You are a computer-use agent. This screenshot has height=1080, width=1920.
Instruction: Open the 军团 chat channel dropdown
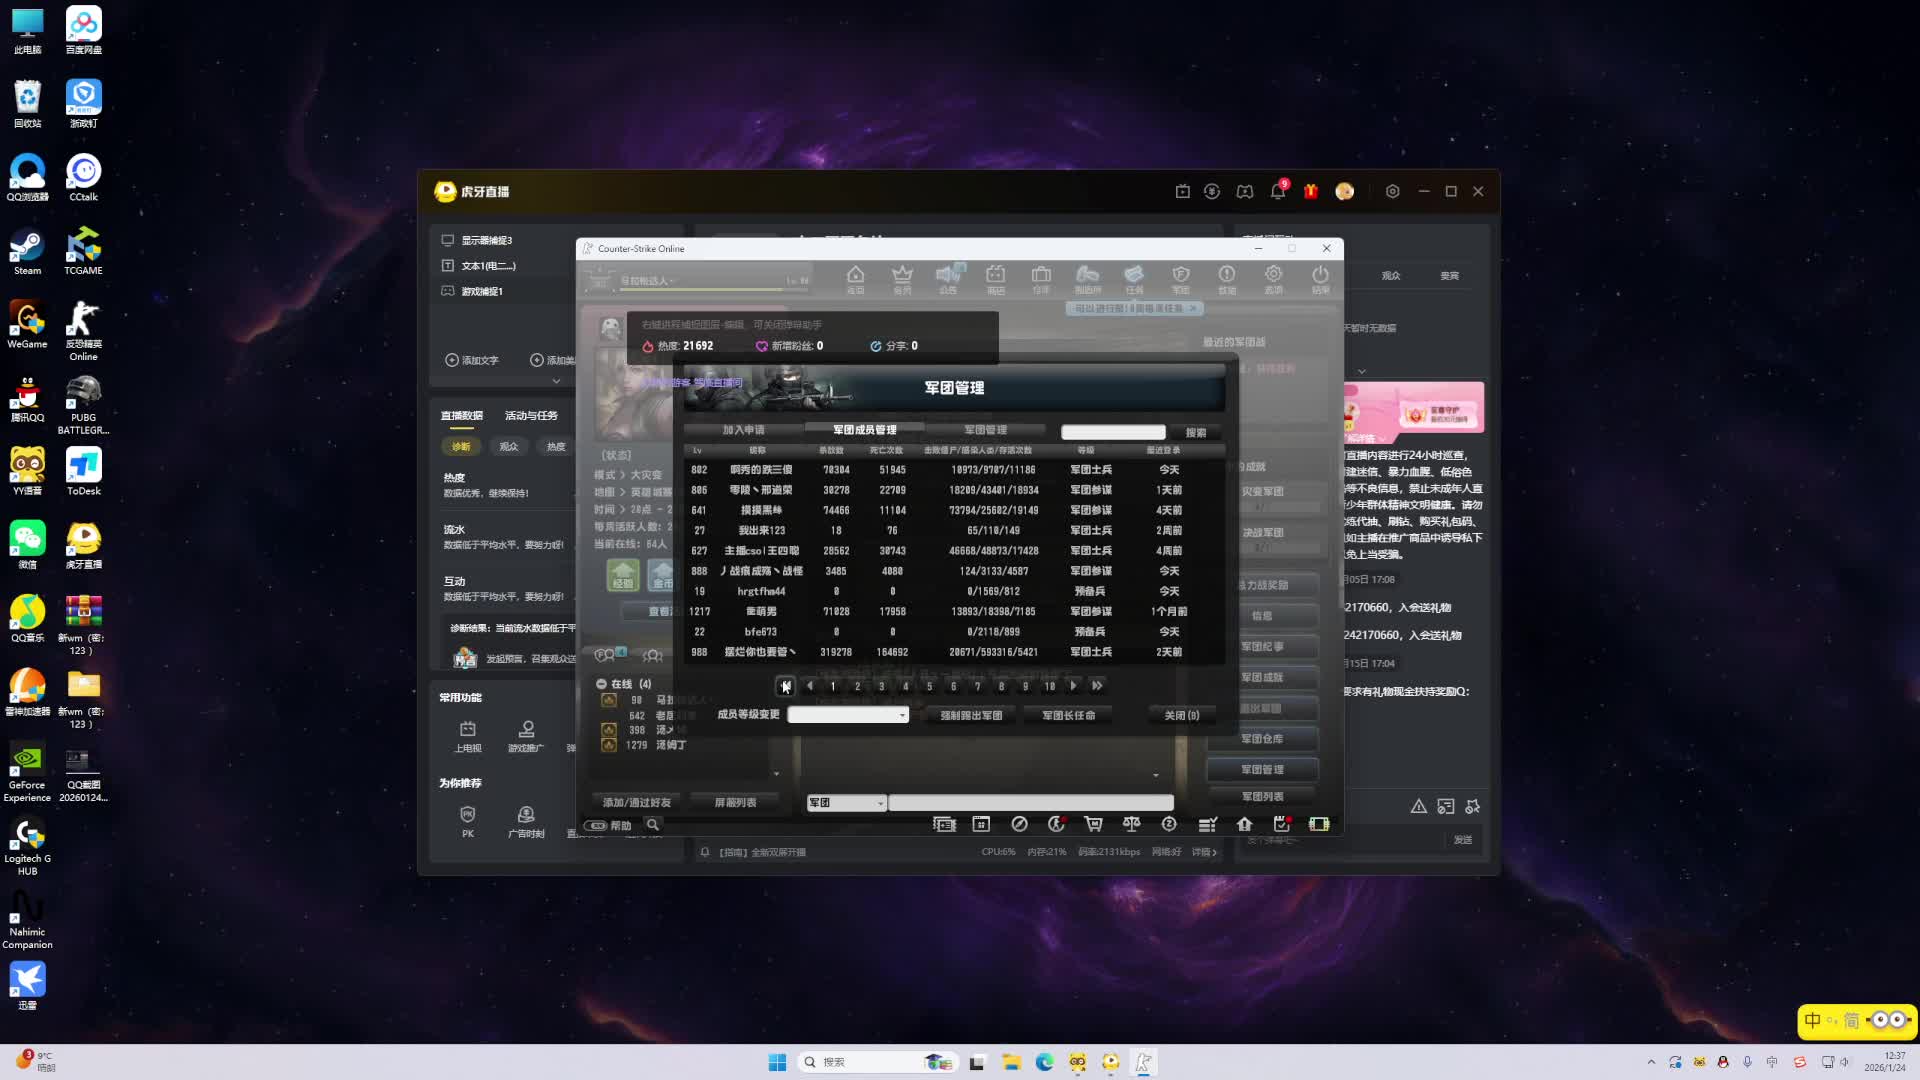pyautogui.click(x=846, y=803)
